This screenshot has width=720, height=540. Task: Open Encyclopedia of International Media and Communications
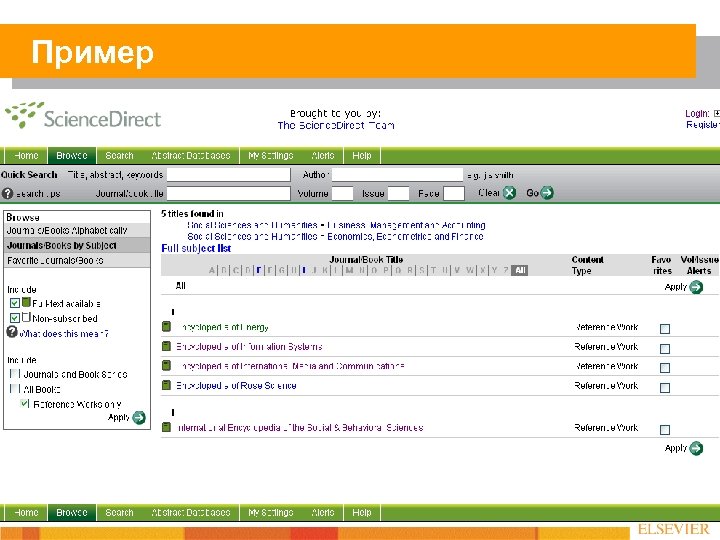coord(291,366)
